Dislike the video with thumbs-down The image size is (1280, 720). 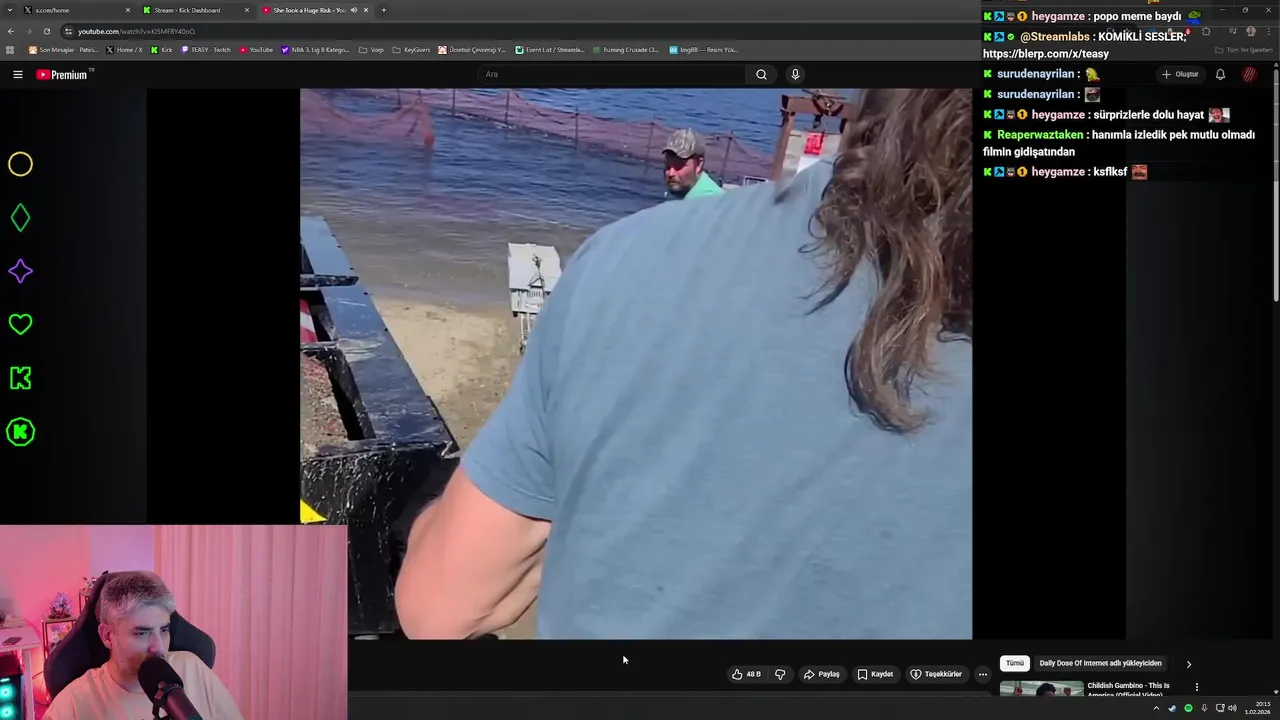click(780, 674)
